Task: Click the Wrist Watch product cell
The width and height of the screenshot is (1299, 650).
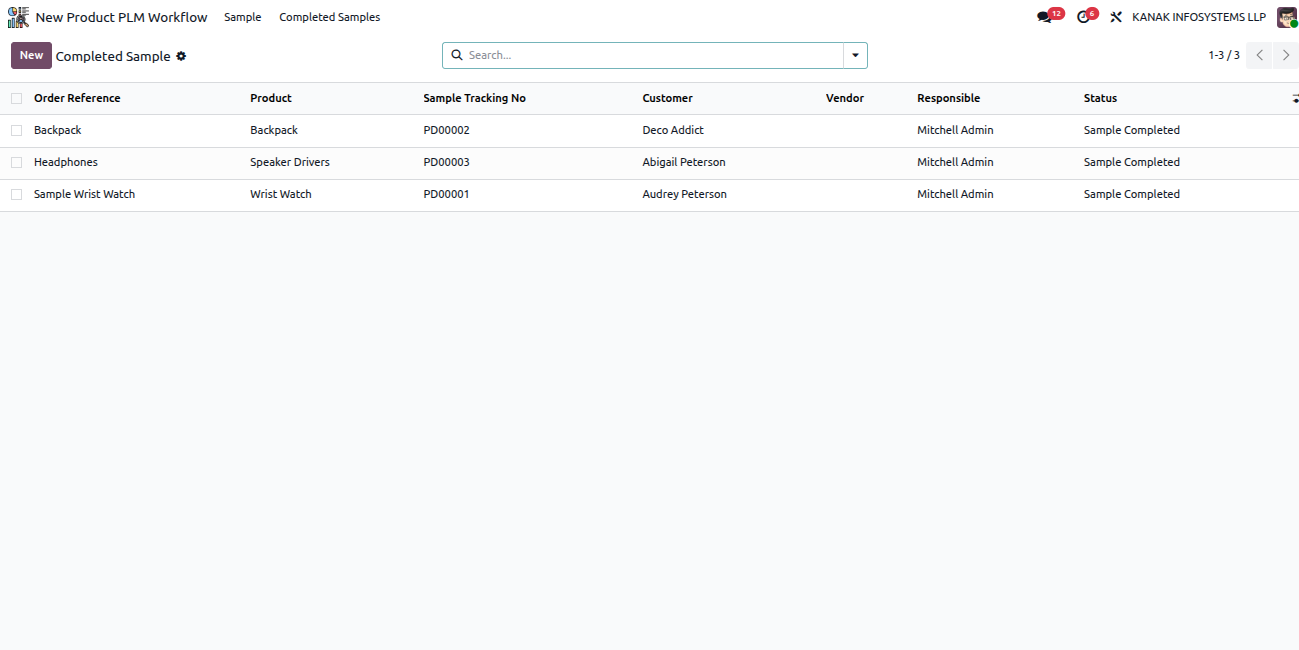Action: pyautogui.click(x=281, y=194)
